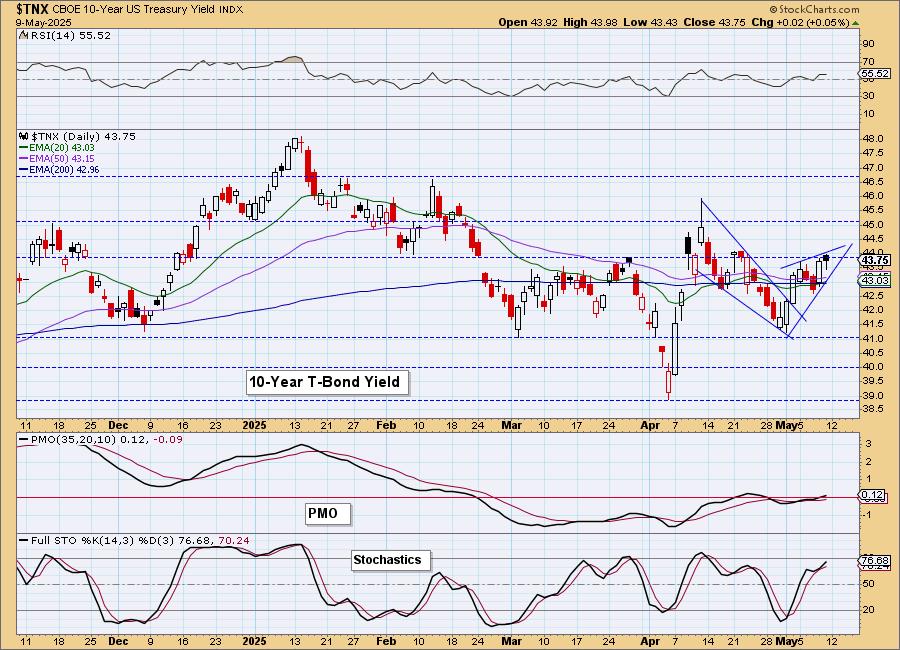Click the black line marker before Full STO
900x650 pixels.
pos(24,540)
